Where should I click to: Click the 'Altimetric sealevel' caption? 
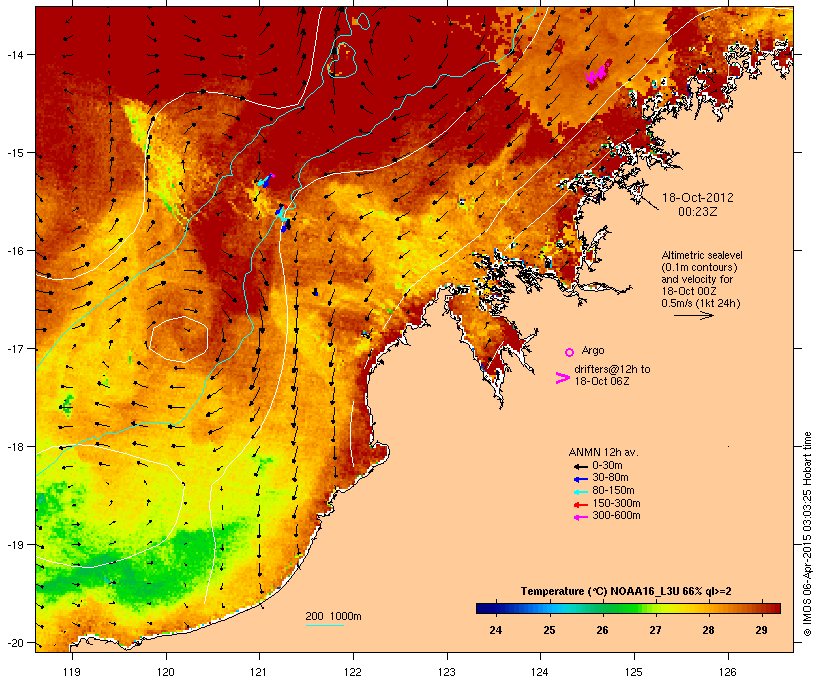pos(702,255)
